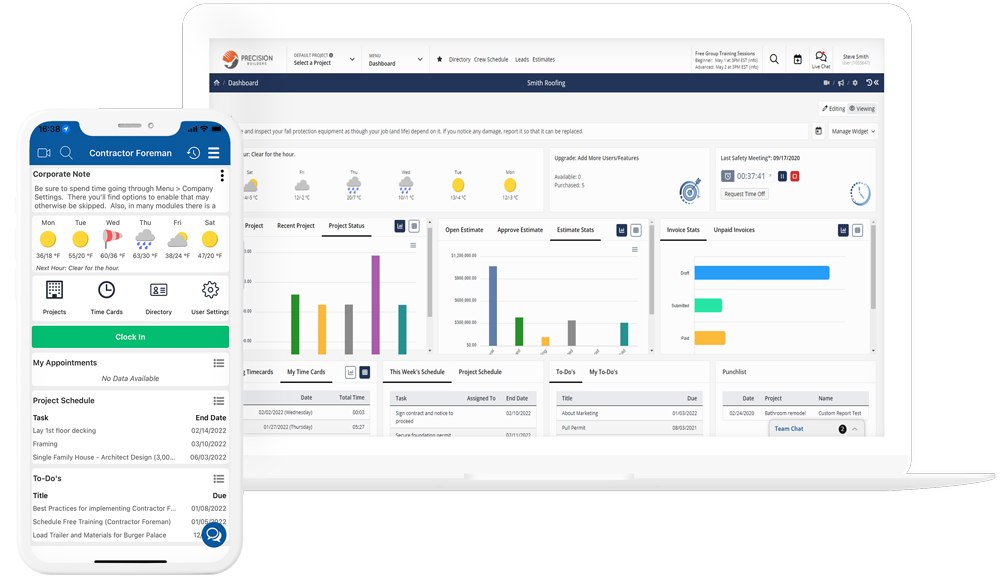Stop the timer with red button
The image size is (1000, 580).
[795, 176]
